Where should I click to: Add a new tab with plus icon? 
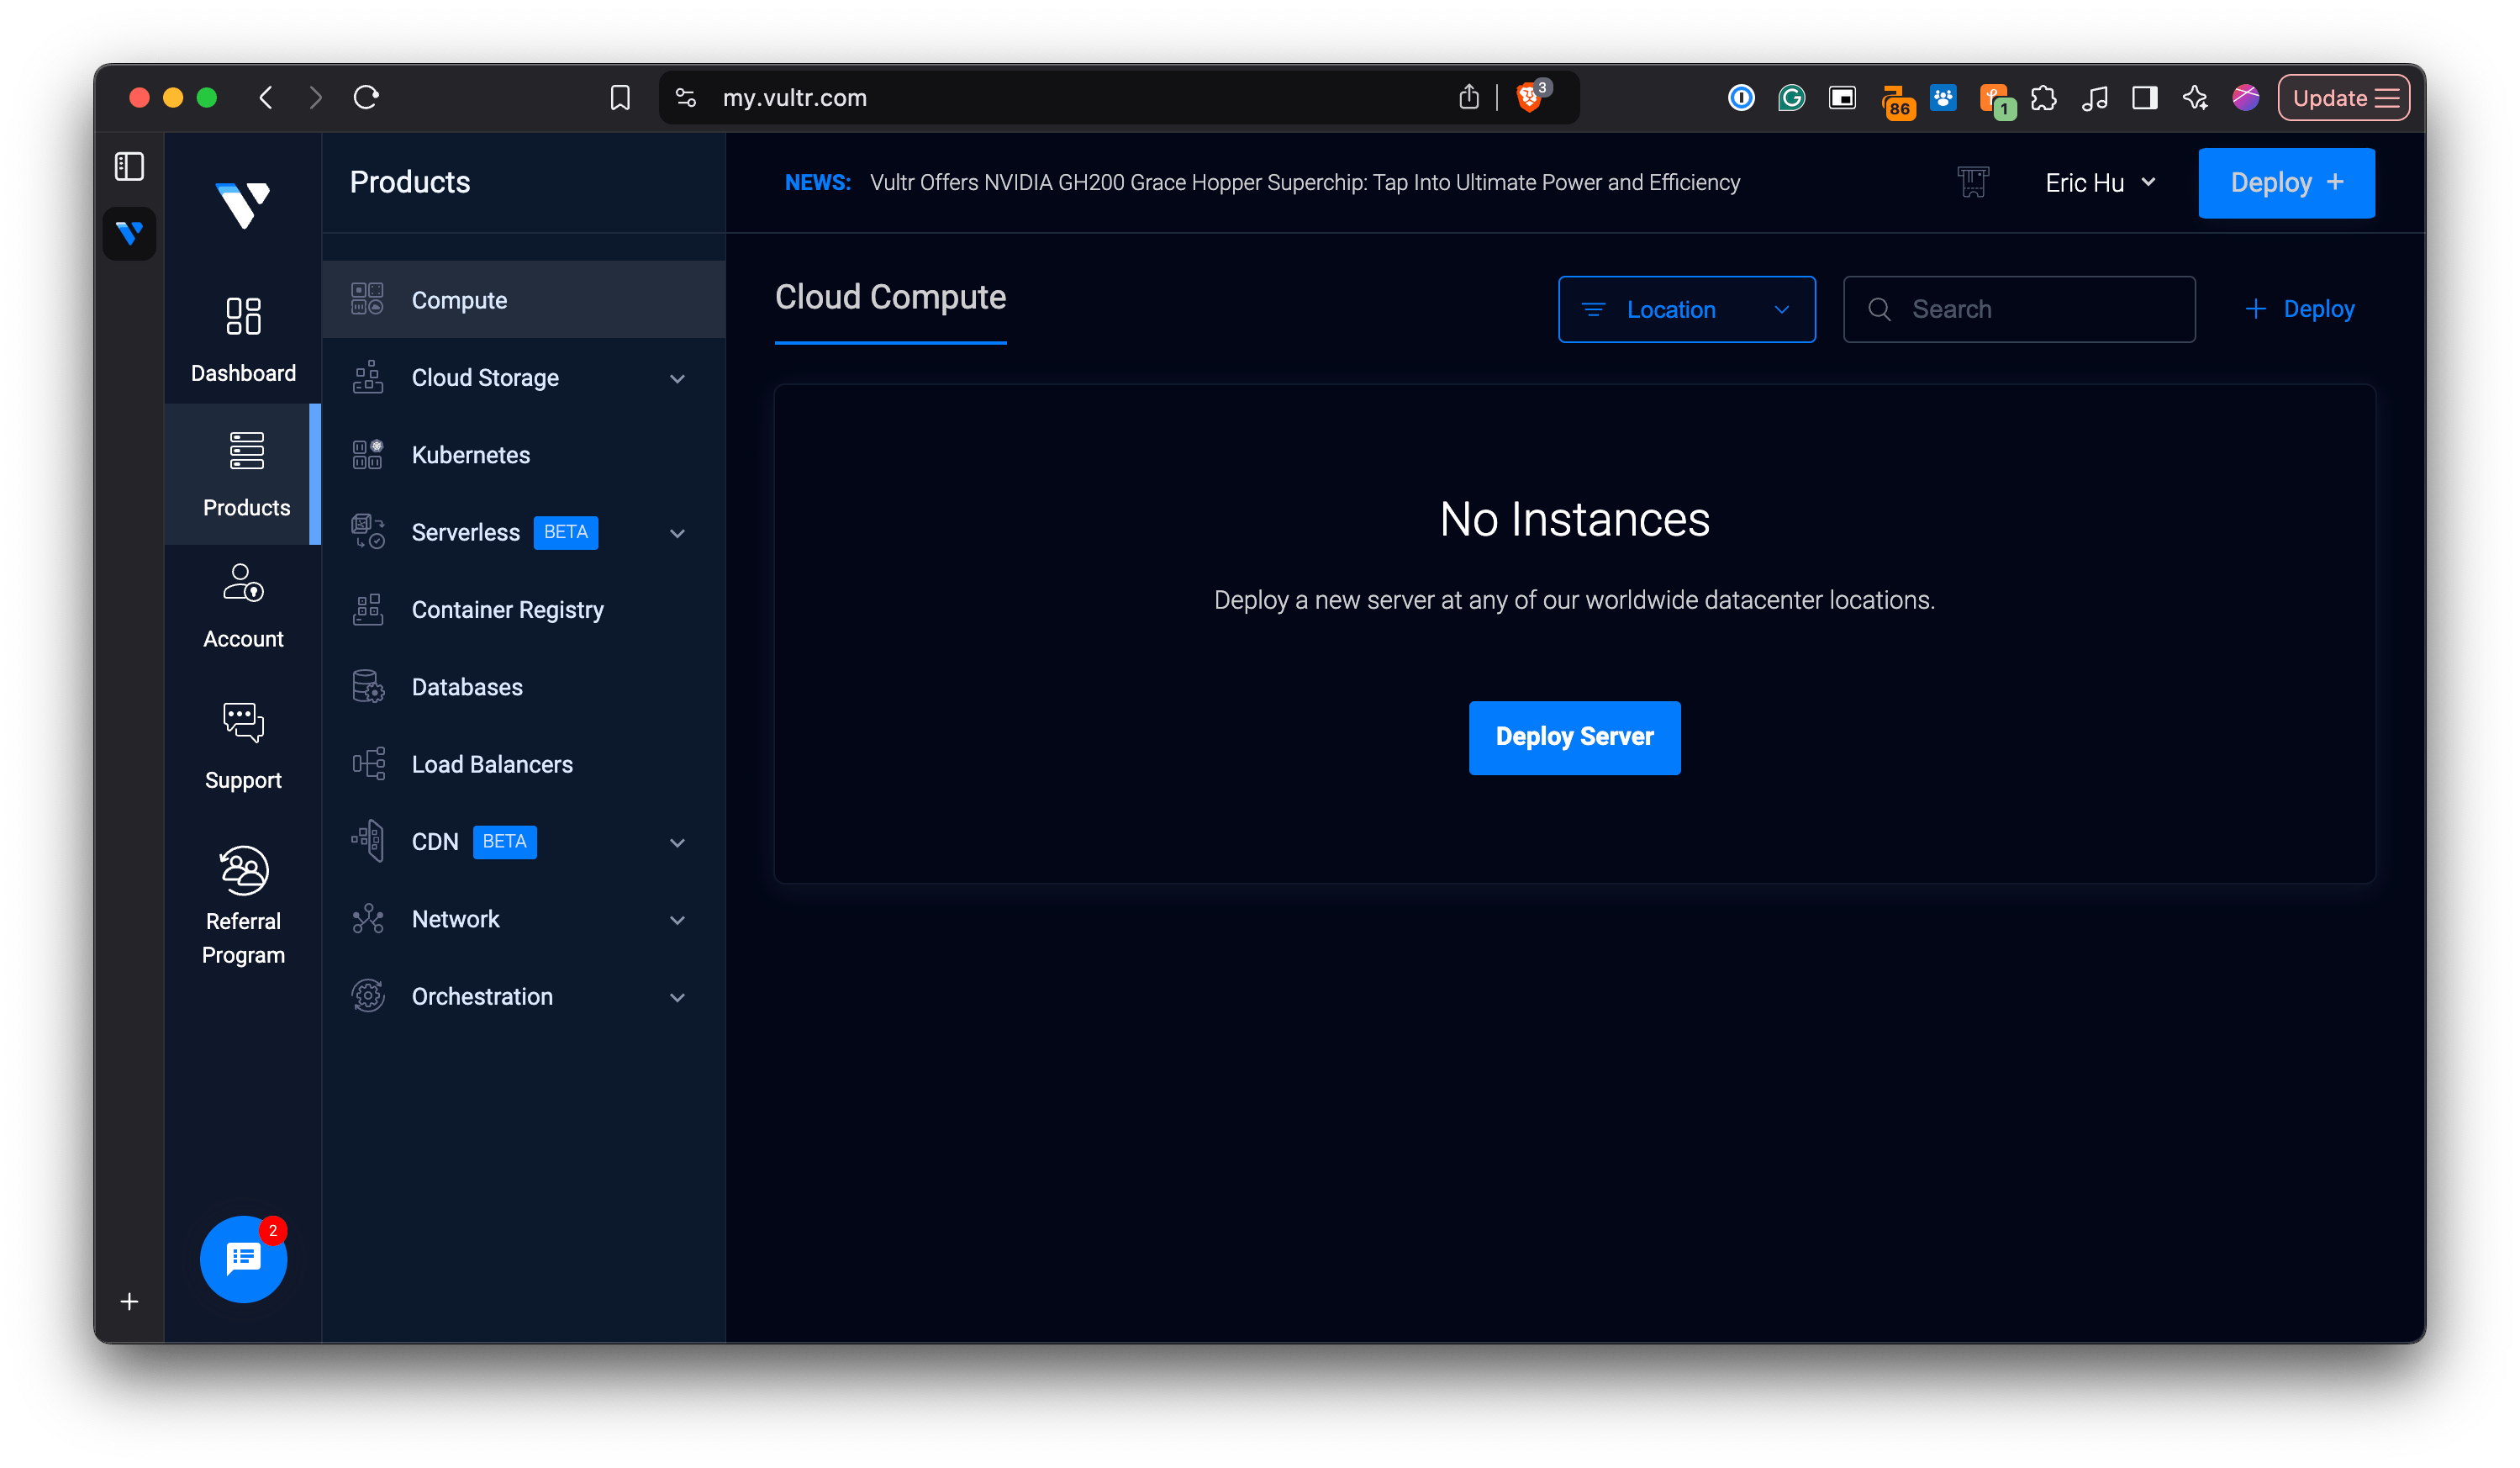(x=129, y=1301)
